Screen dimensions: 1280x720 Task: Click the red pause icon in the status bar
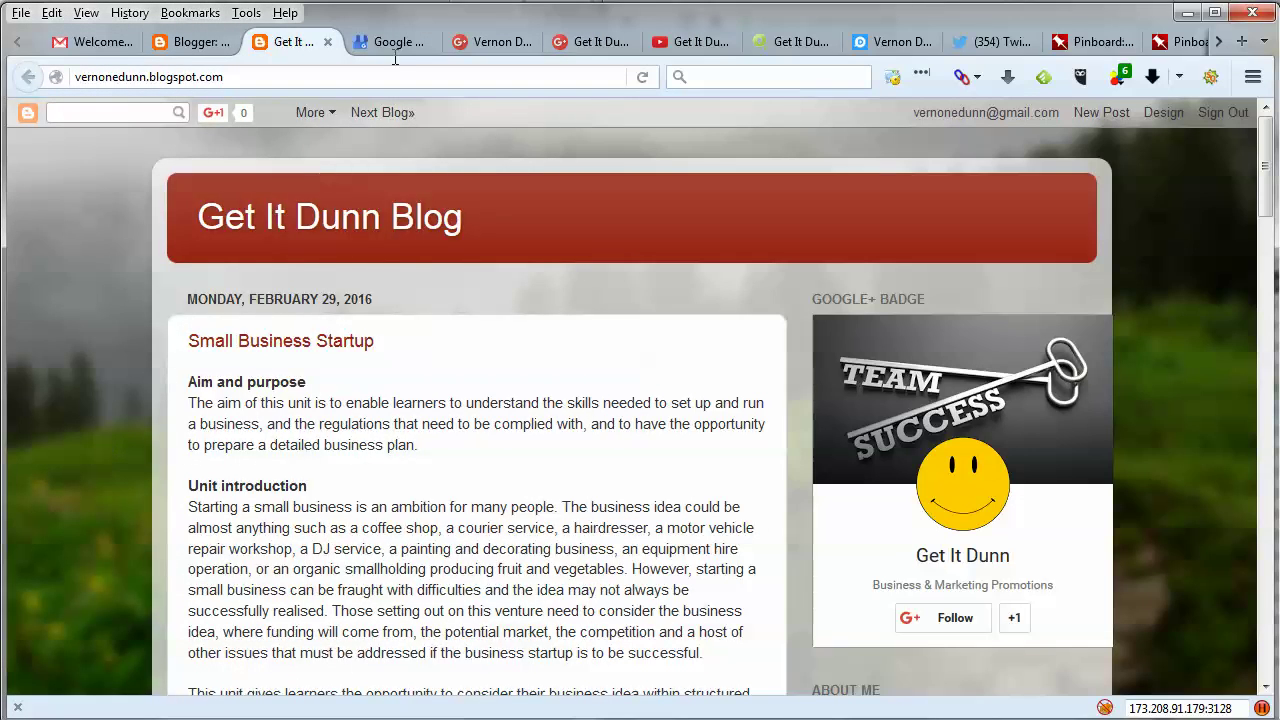point(1262,708)
